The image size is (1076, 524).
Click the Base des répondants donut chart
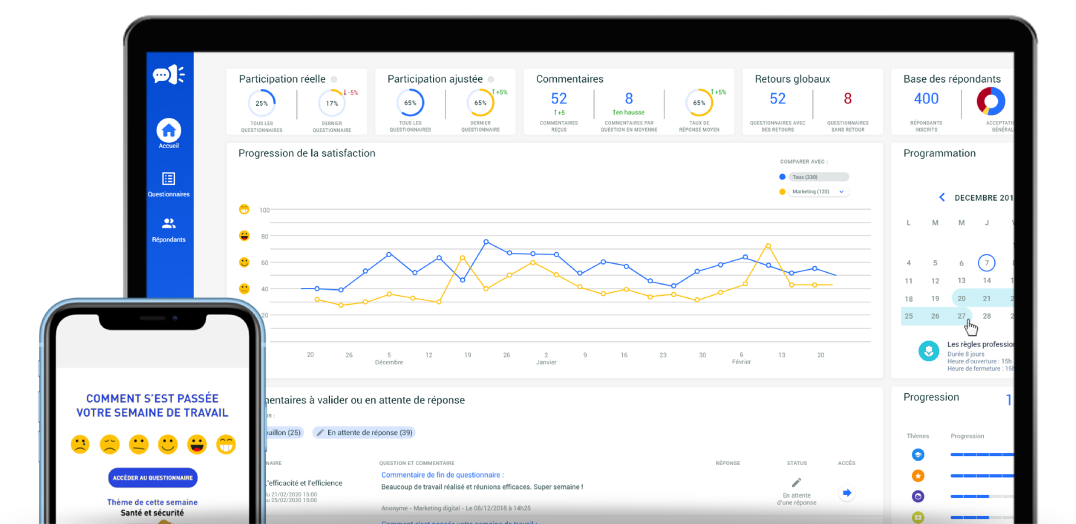click(991, 101)
